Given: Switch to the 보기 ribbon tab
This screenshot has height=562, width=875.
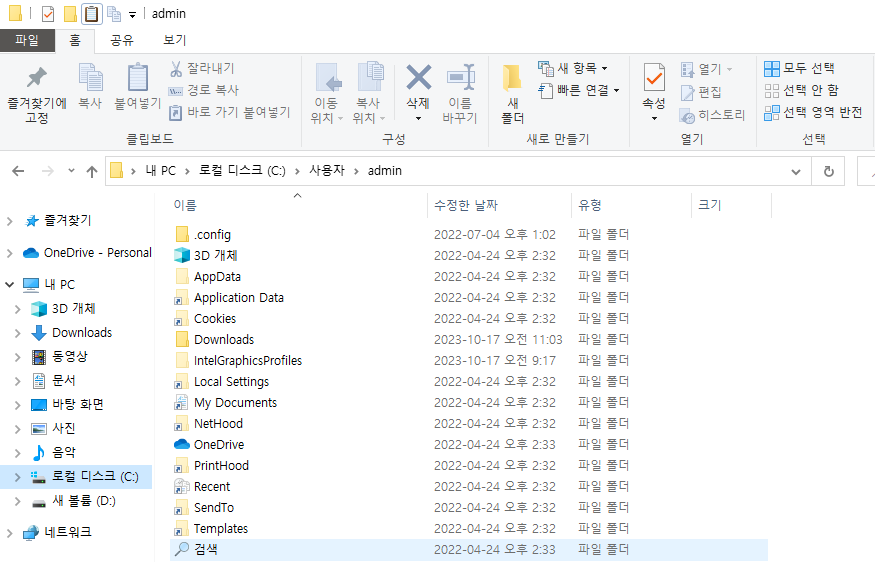Looking at the screenshot, I should [x=174, y=40].
